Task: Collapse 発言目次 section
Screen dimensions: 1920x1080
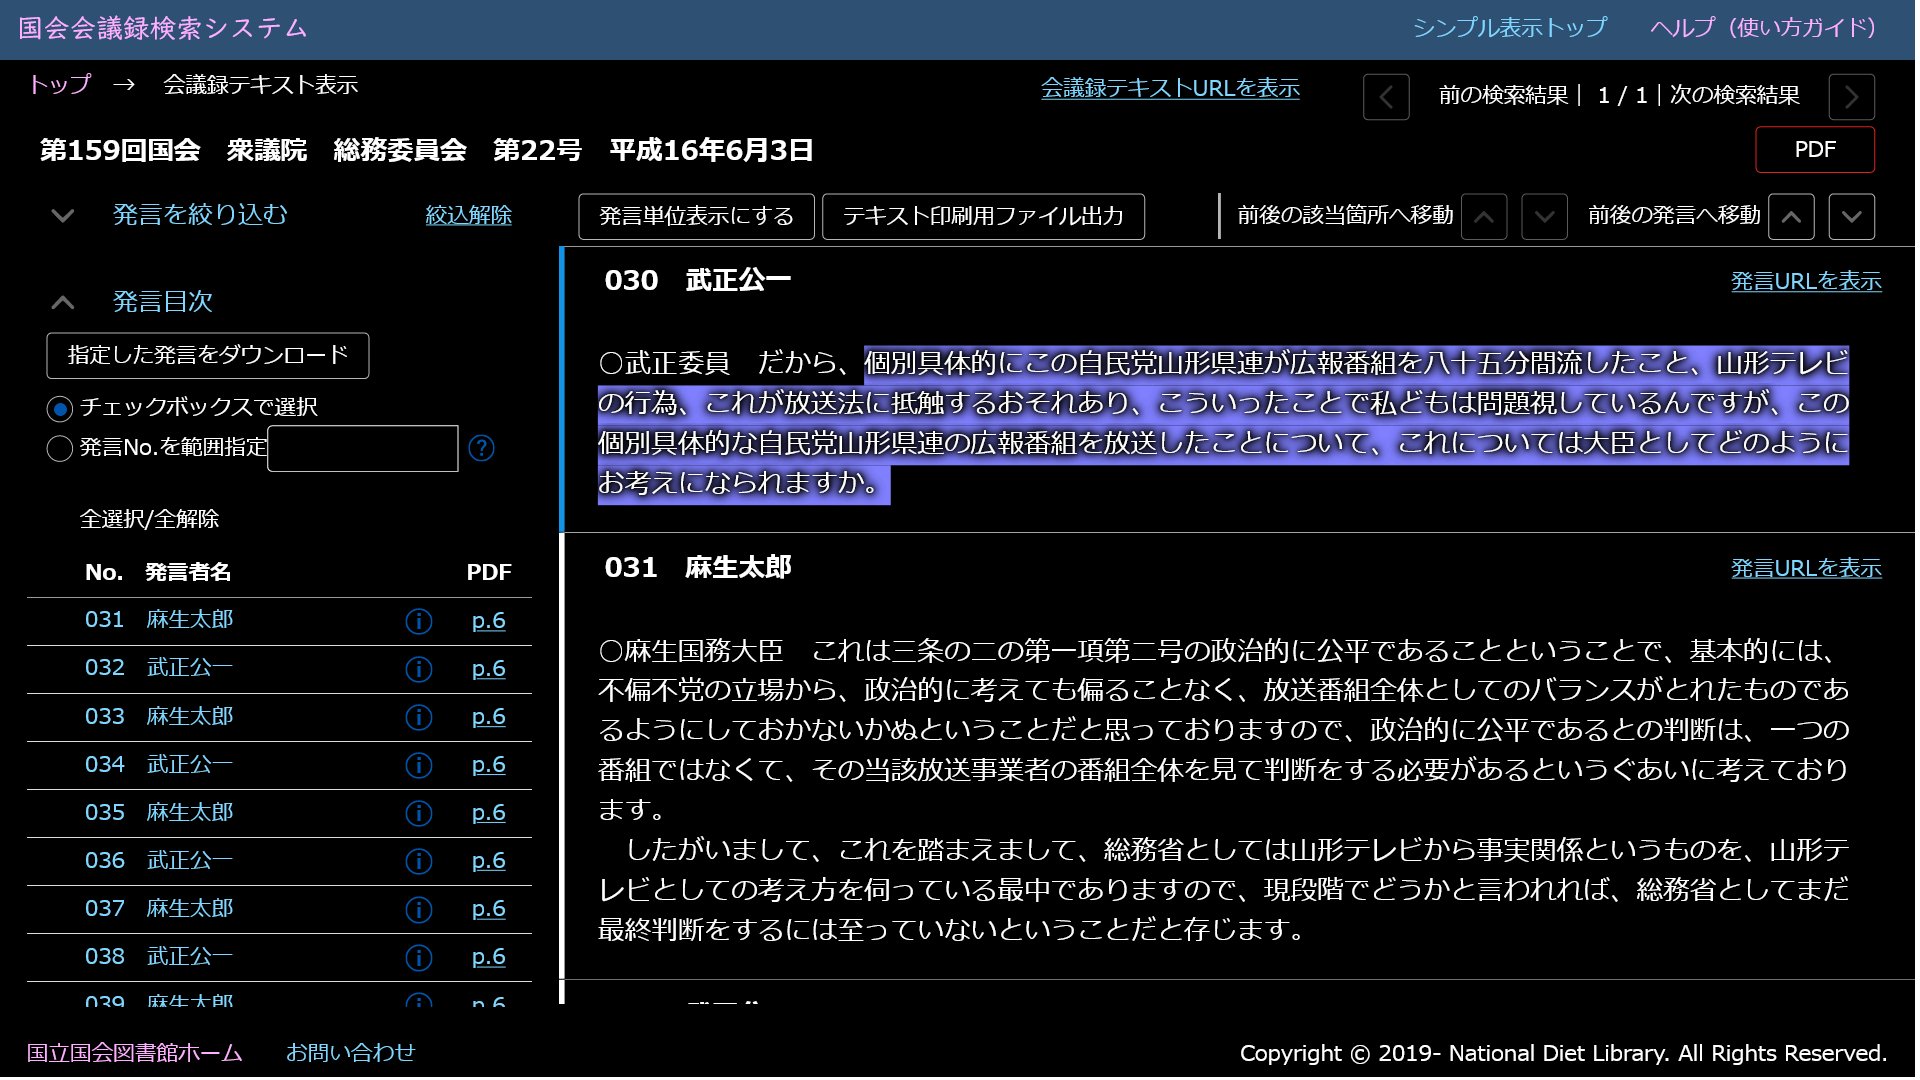Action: coord(162,302)
